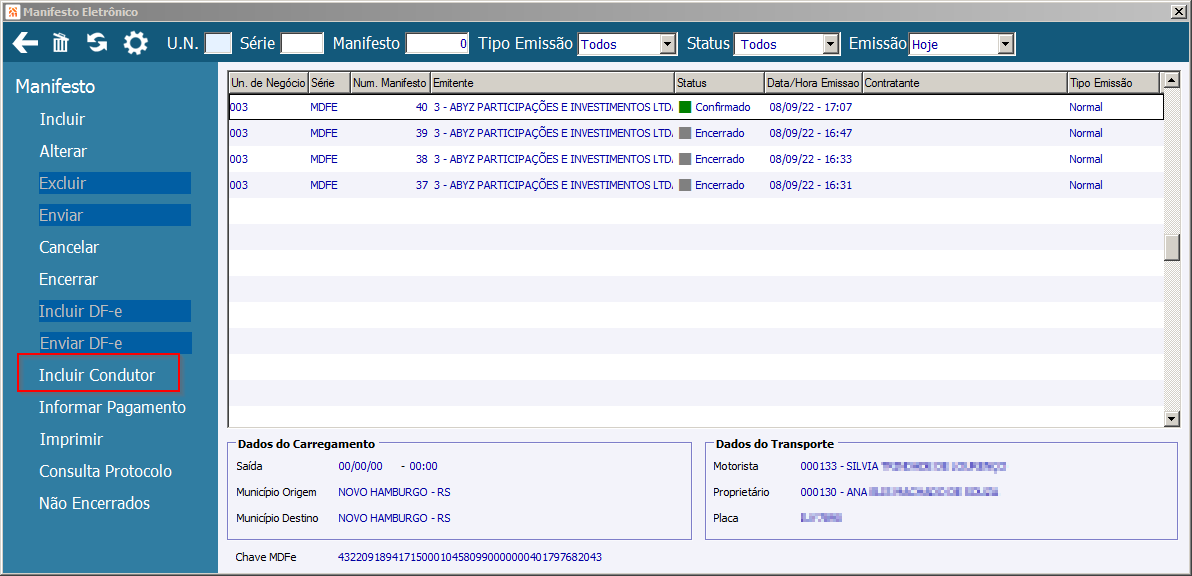Sort by Data/Hora Emissao column header

tap(813, 82)
